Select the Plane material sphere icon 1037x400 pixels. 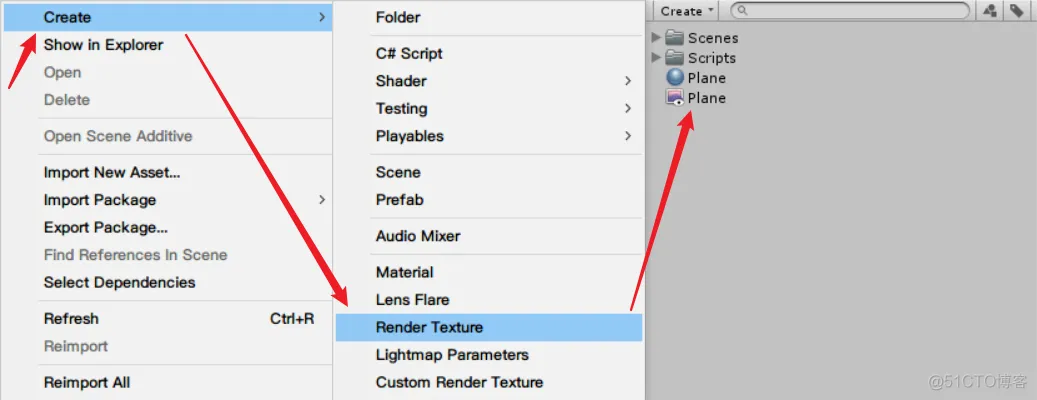675,77
